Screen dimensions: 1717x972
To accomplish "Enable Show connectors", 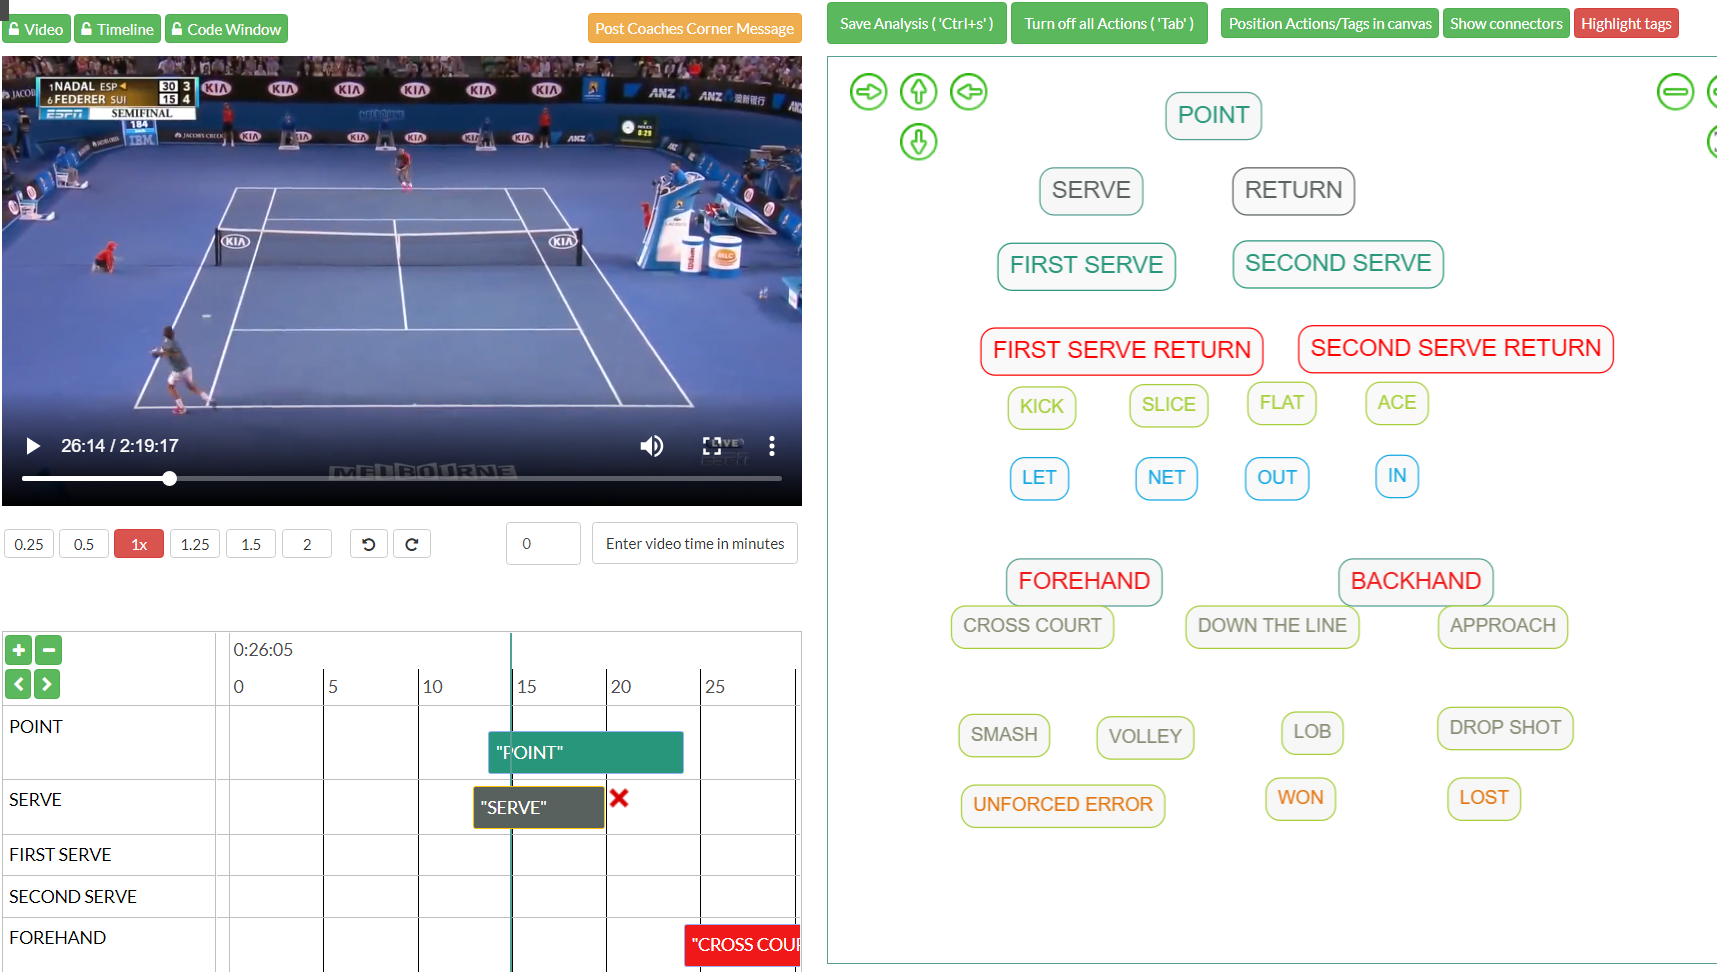I will [x=1506, y=22].
